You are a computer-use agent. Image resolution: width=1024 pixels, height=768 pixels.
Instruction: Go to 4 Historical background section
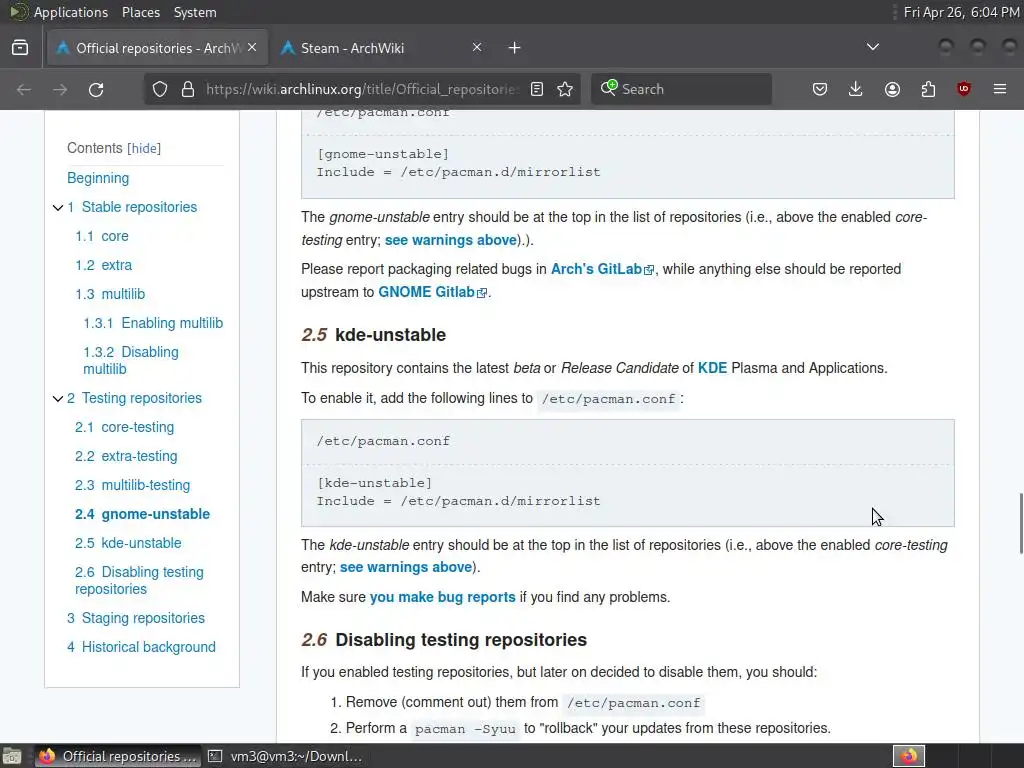(141, 647)
